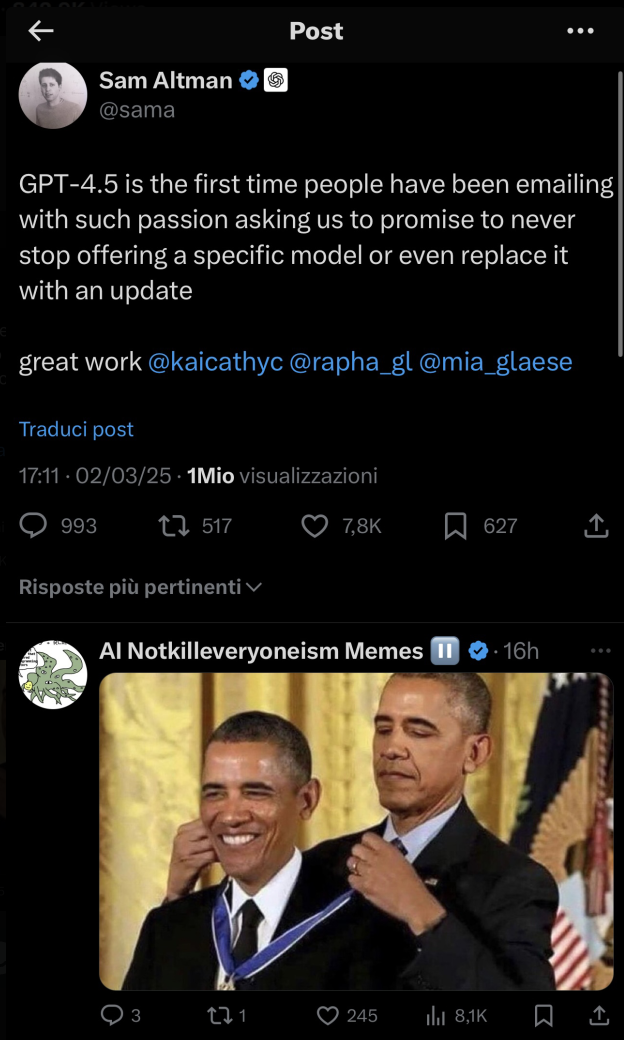Repost the AI Notkilleveryoneism Memes reply
The width and height of the screenshot is (624, 1040).
pyautogui.click(x=220, y=1016)
